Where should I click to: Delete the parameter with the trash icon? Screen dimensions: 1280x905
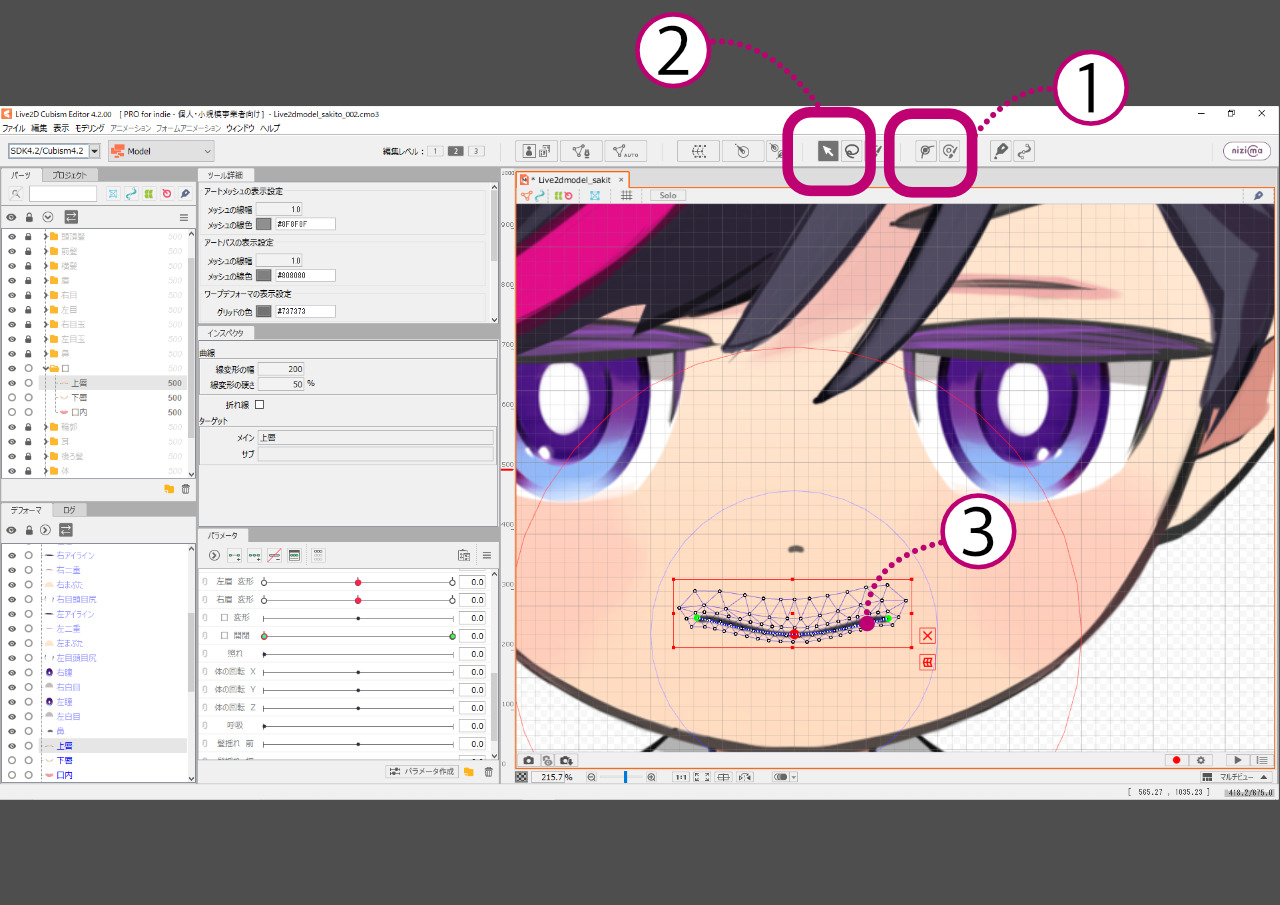pyautogui.click(x=488, y=772)
